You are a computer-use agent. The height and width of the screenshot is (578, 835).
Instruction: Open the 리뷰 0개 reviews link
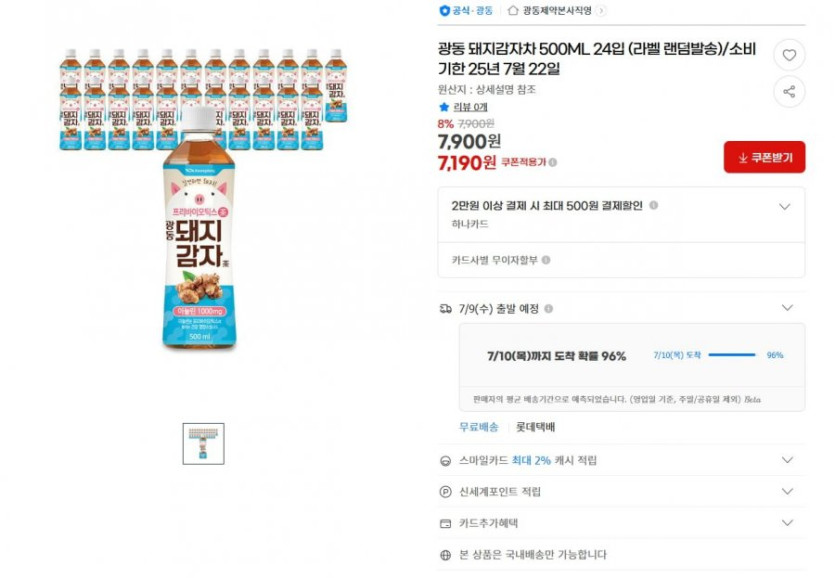pyautogui.click(x=471, y=107)
